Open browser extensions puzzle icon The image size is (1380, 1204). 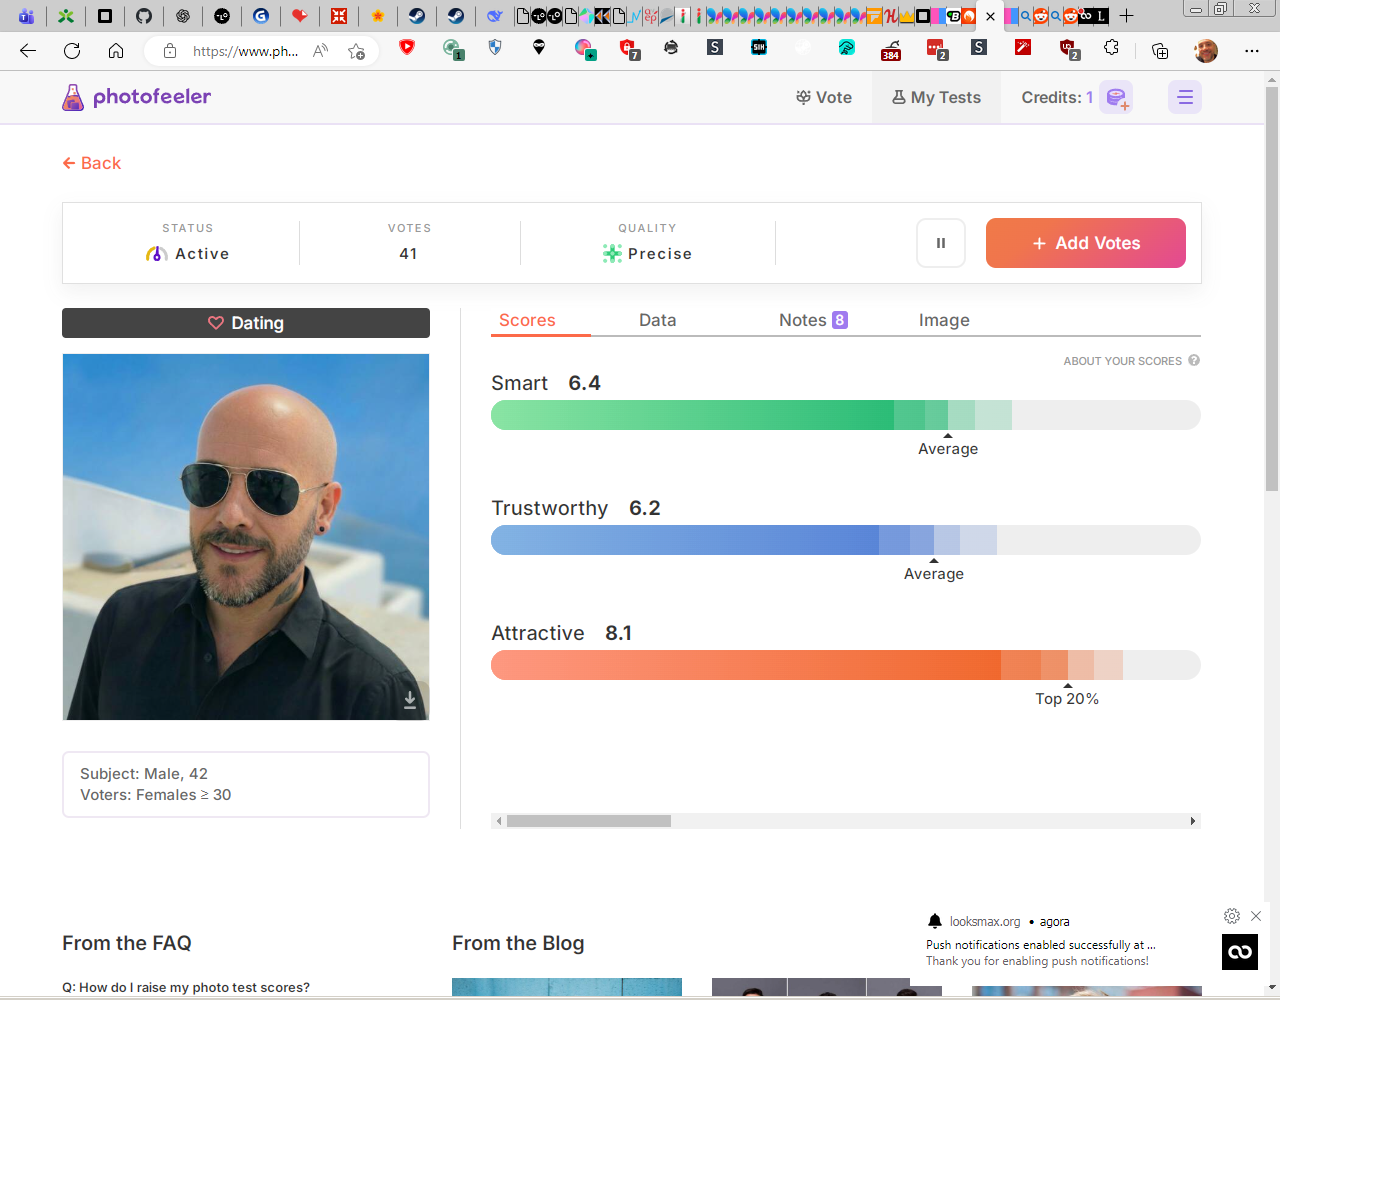[1111, 48]
